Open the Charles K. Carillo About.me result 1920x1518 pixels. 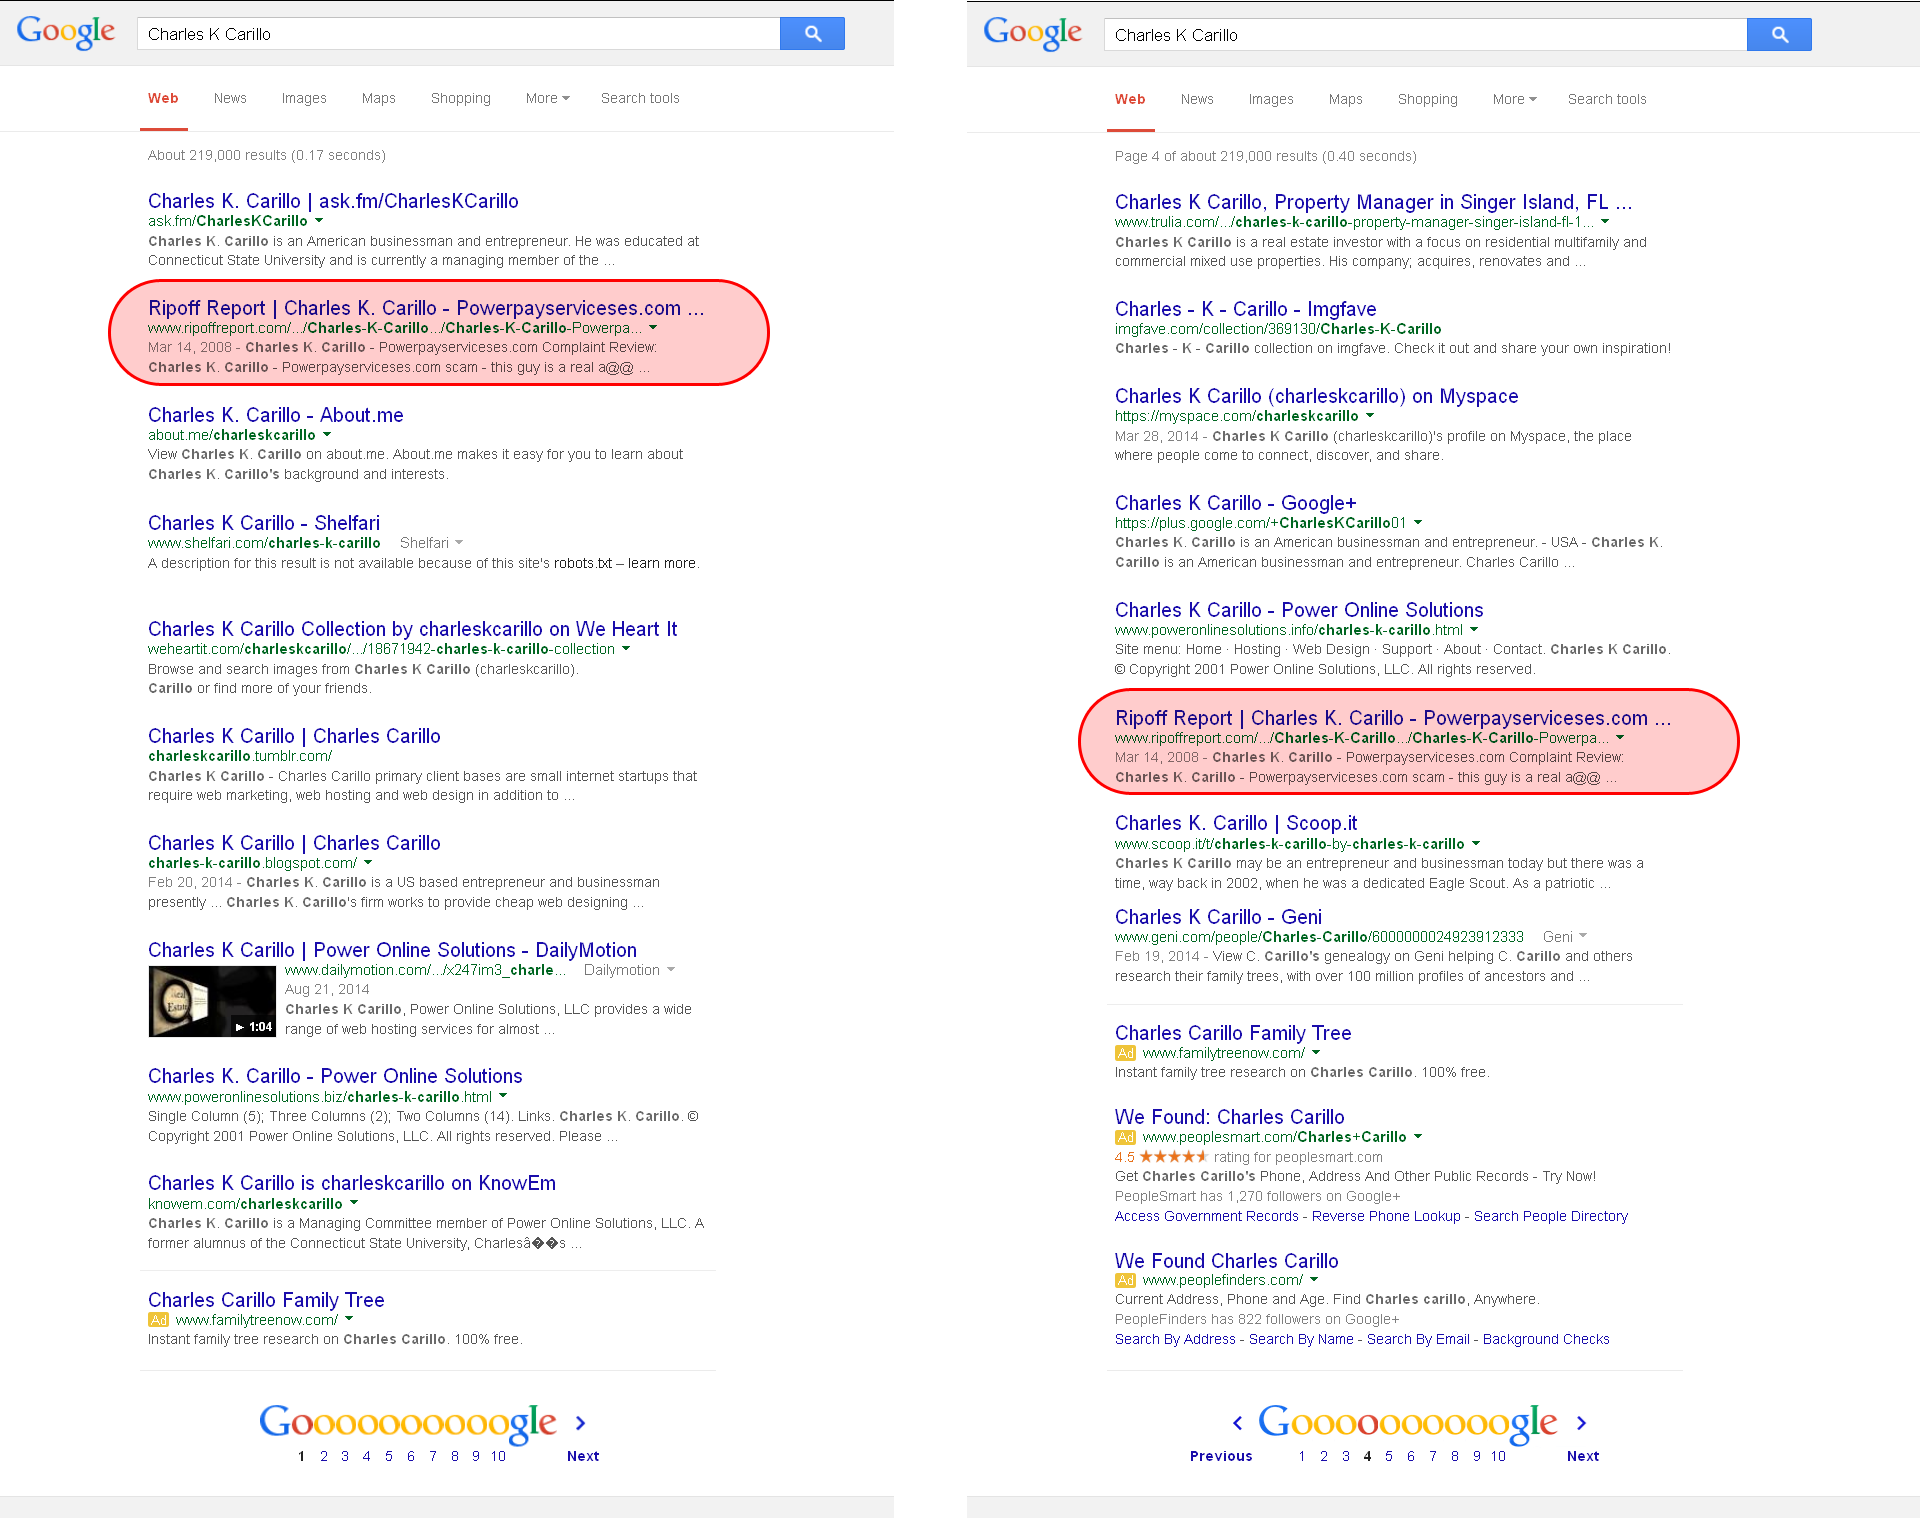275,415
